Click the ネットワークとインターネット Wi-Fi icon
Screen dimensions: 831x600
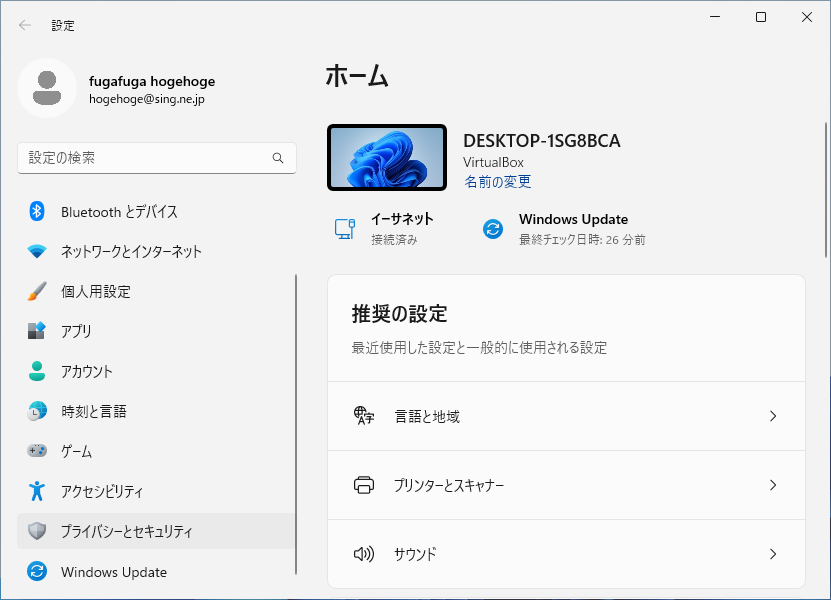pyautogui.click(x=37, y=251)
